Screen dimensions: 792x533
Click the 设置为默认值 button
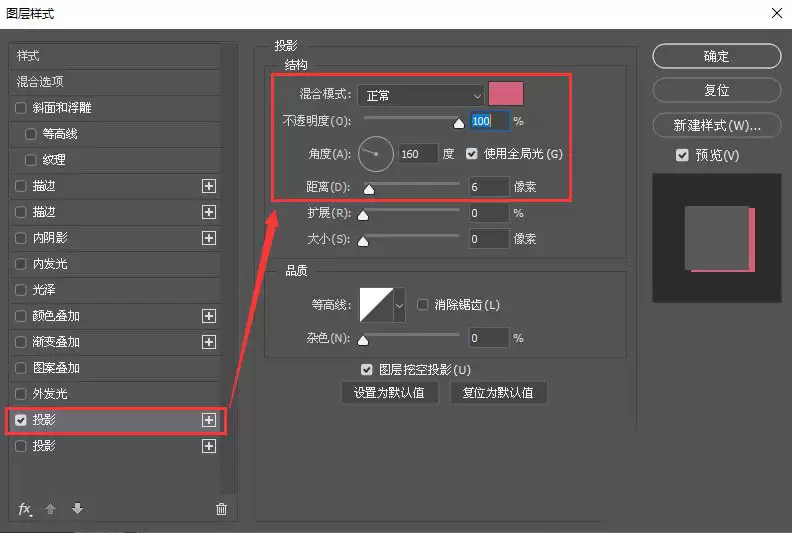(x=389, y=393)
